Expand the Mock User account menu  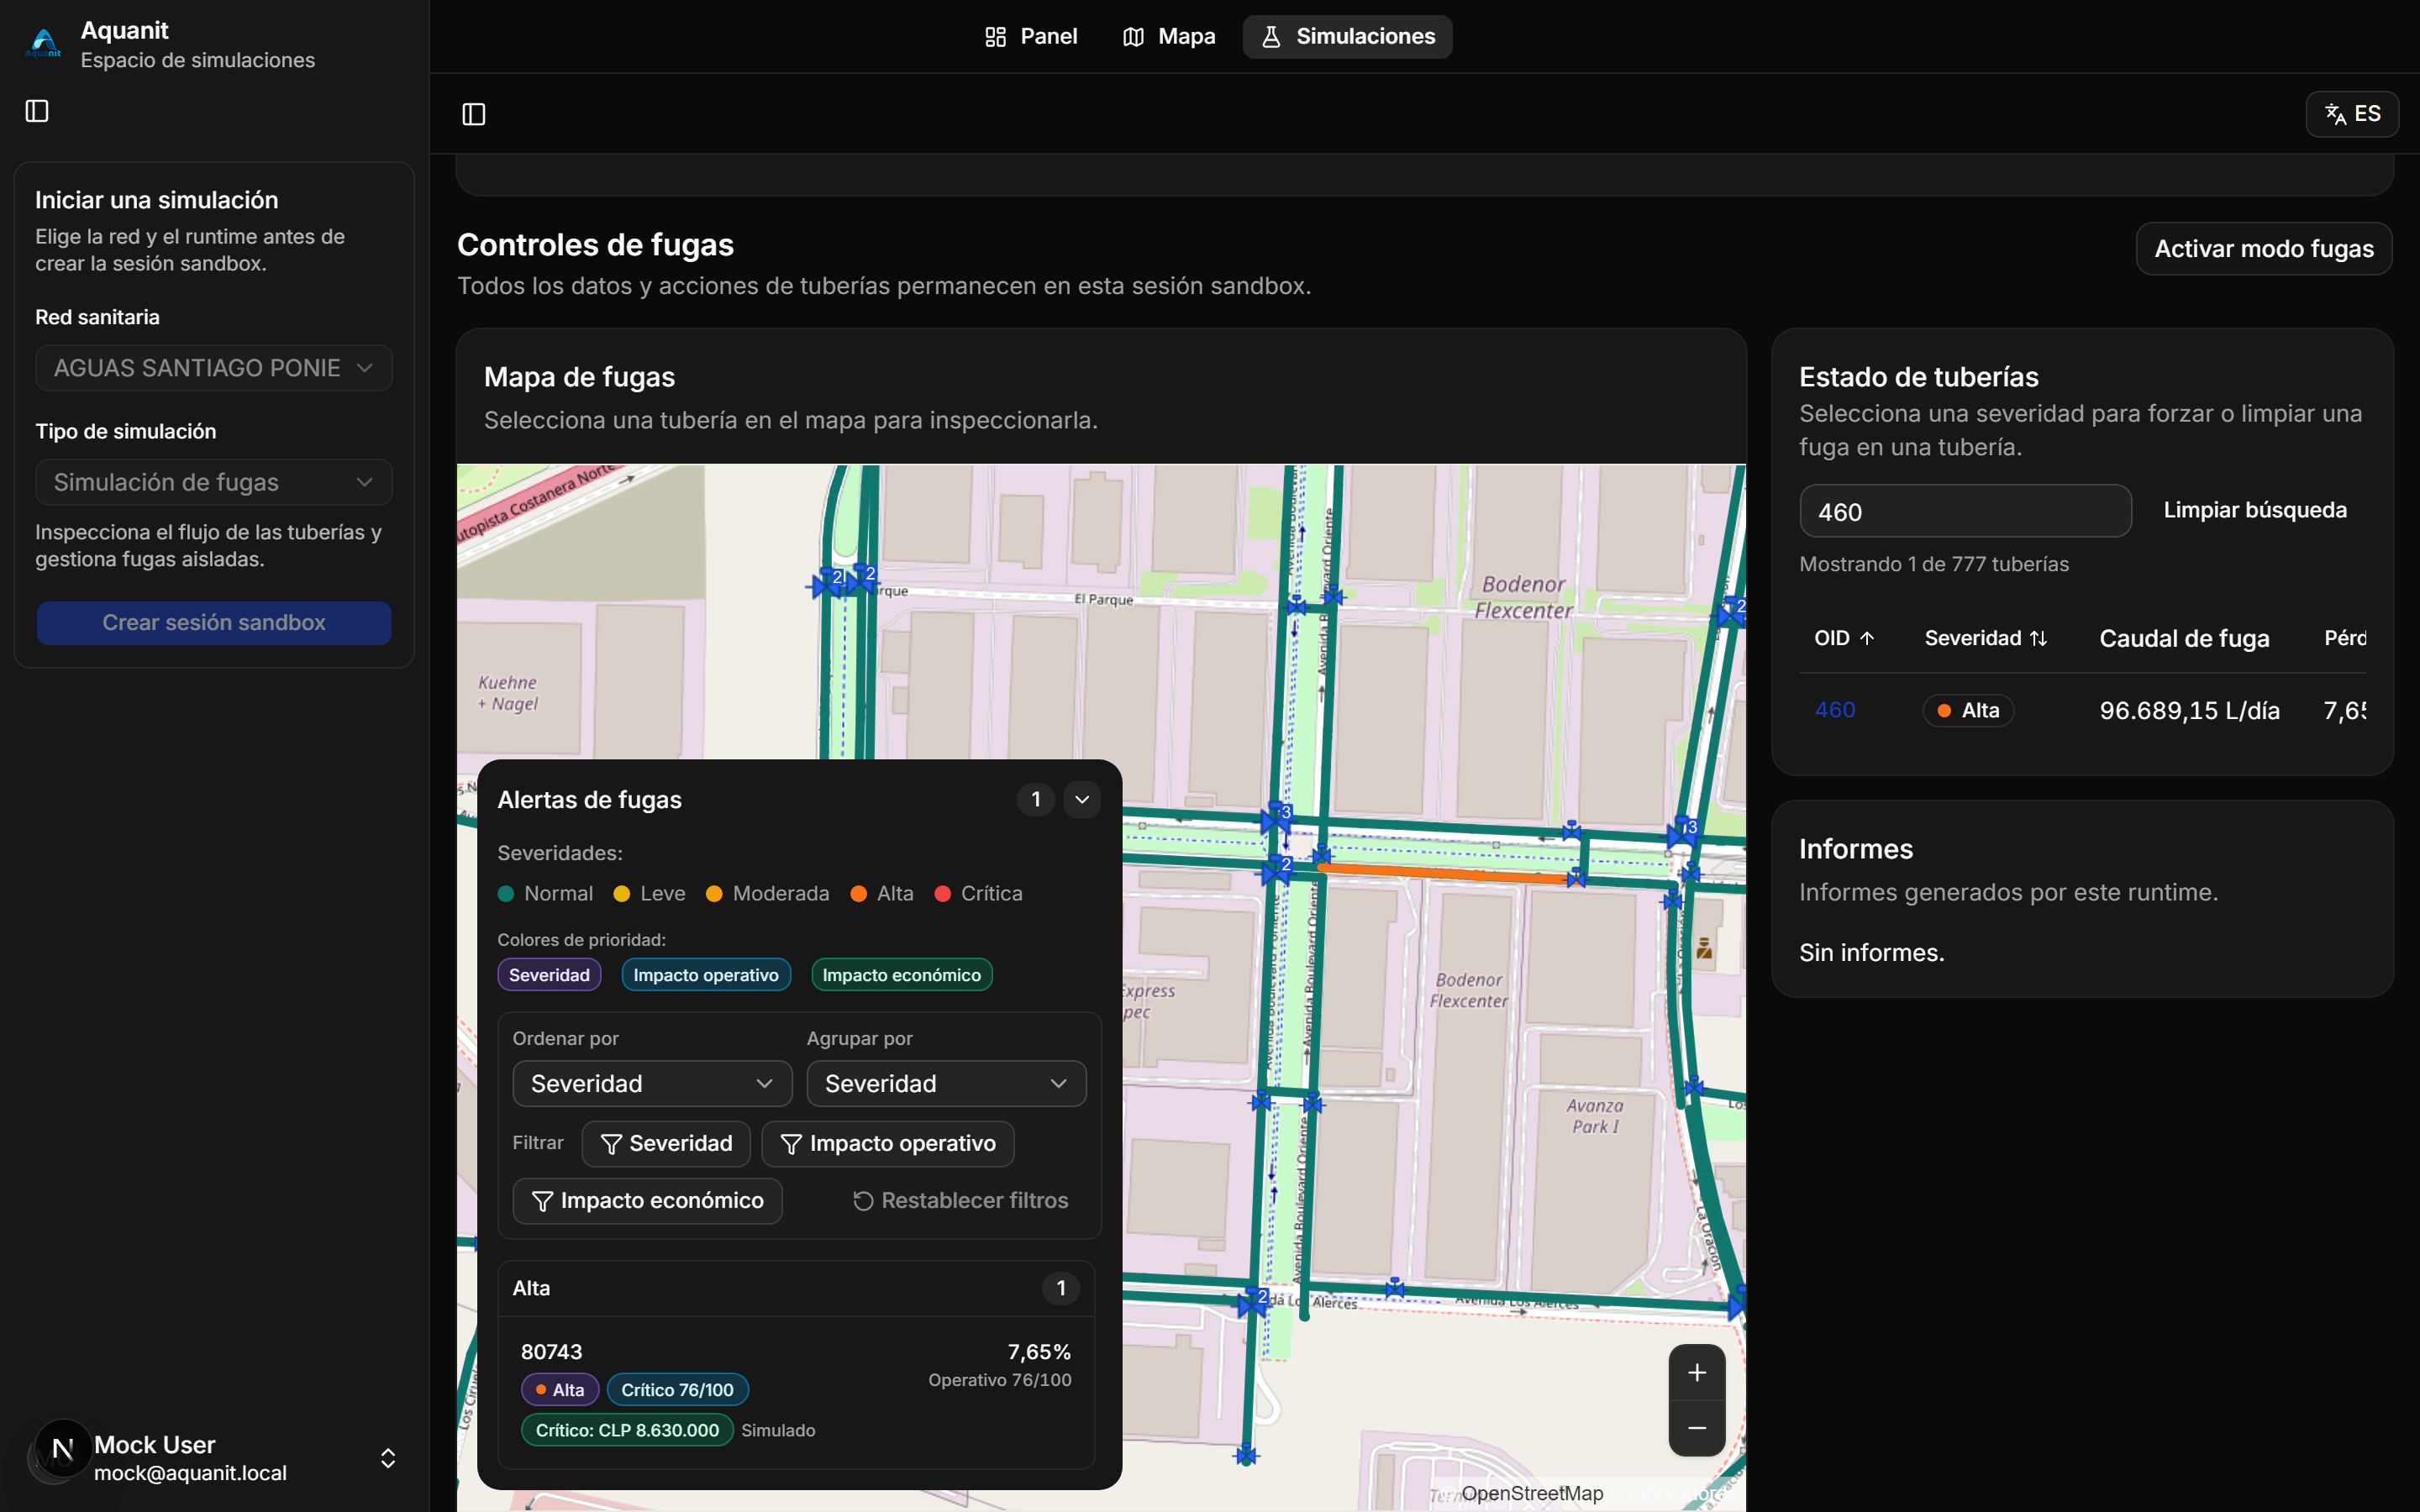coord(388,1458)
